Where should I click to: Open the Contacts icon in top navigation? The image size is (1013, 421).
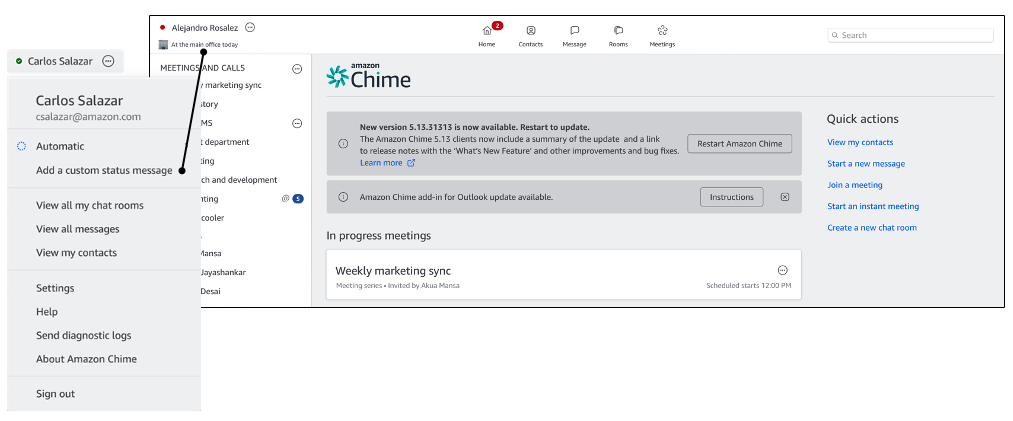[x=530, y=30]
